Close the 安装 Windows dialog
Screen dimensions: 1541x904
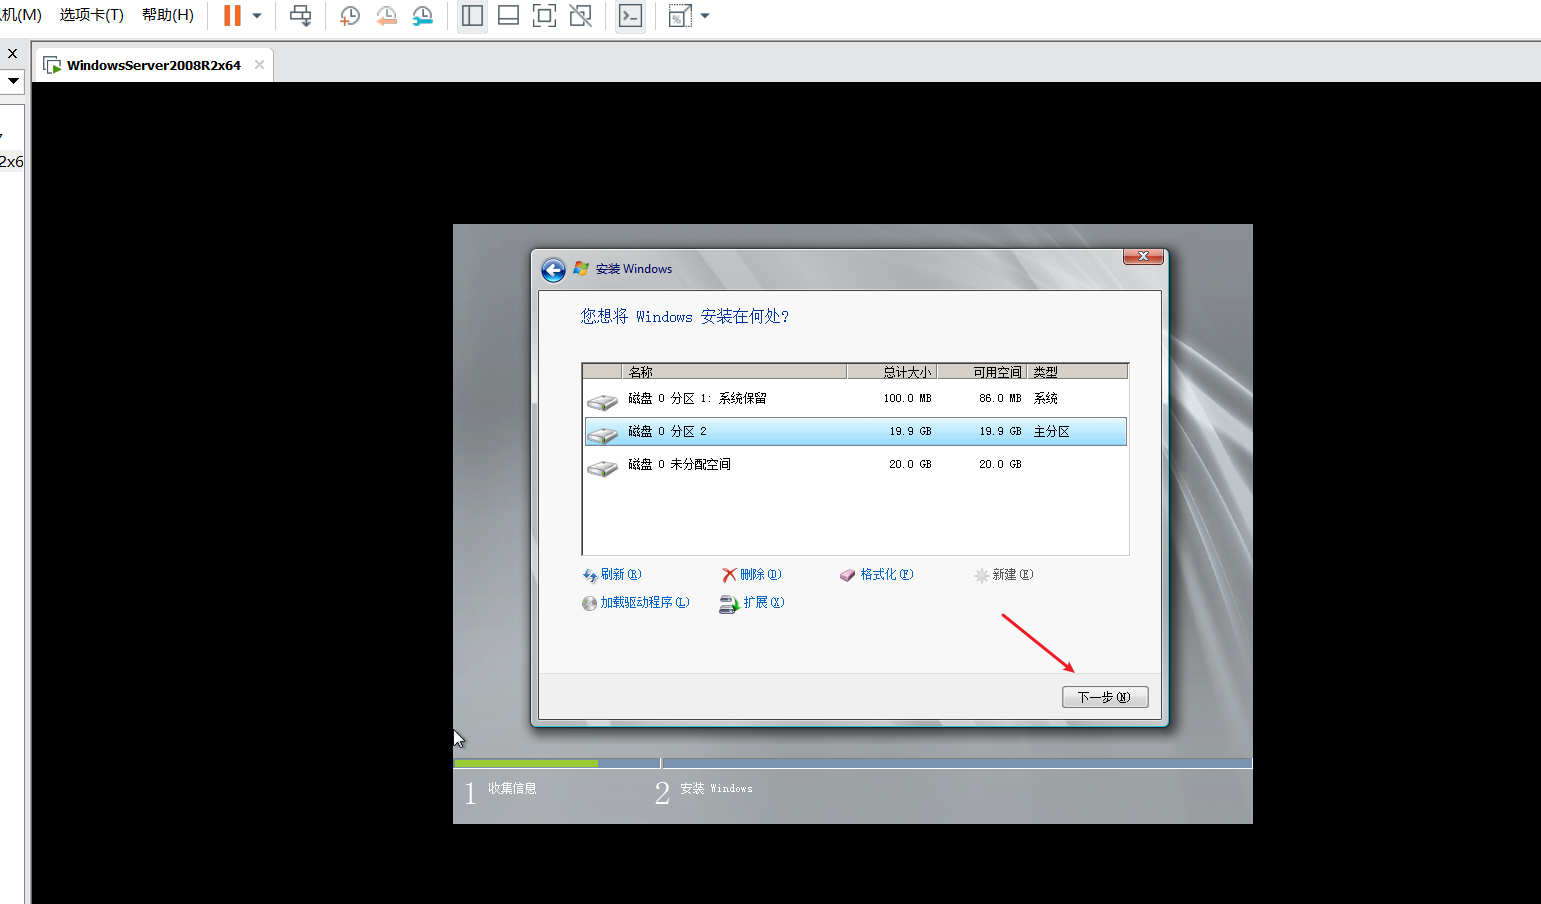[x=1143, y=256]
